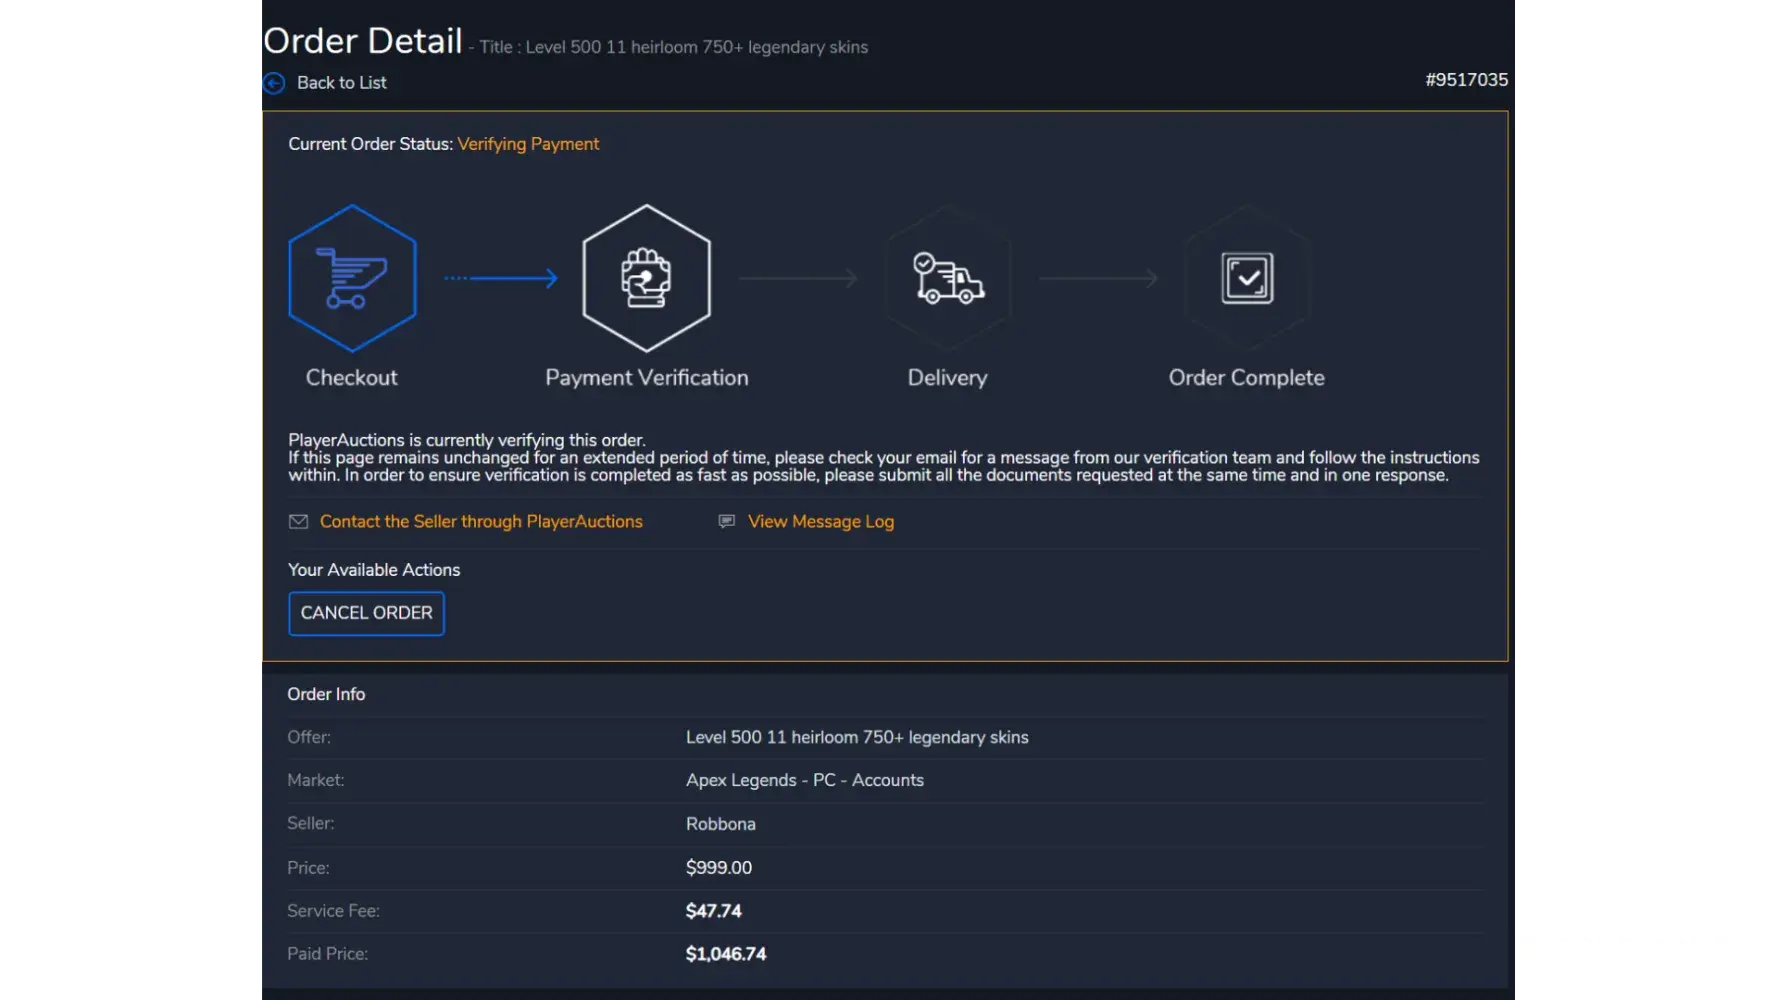This screenshot has height=1000, width=1778.
Task: Click the blue arrow after Checkout step
Action: (502, 278)
